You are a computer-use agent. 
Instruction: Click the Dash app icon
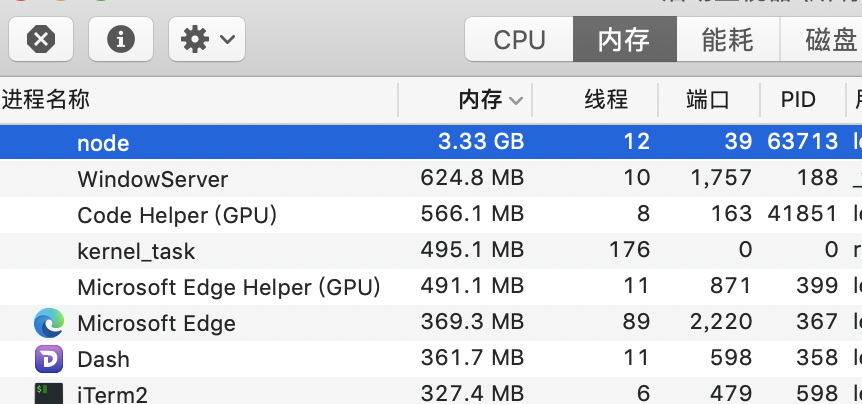pyautogui.click(x=49, y=359)
